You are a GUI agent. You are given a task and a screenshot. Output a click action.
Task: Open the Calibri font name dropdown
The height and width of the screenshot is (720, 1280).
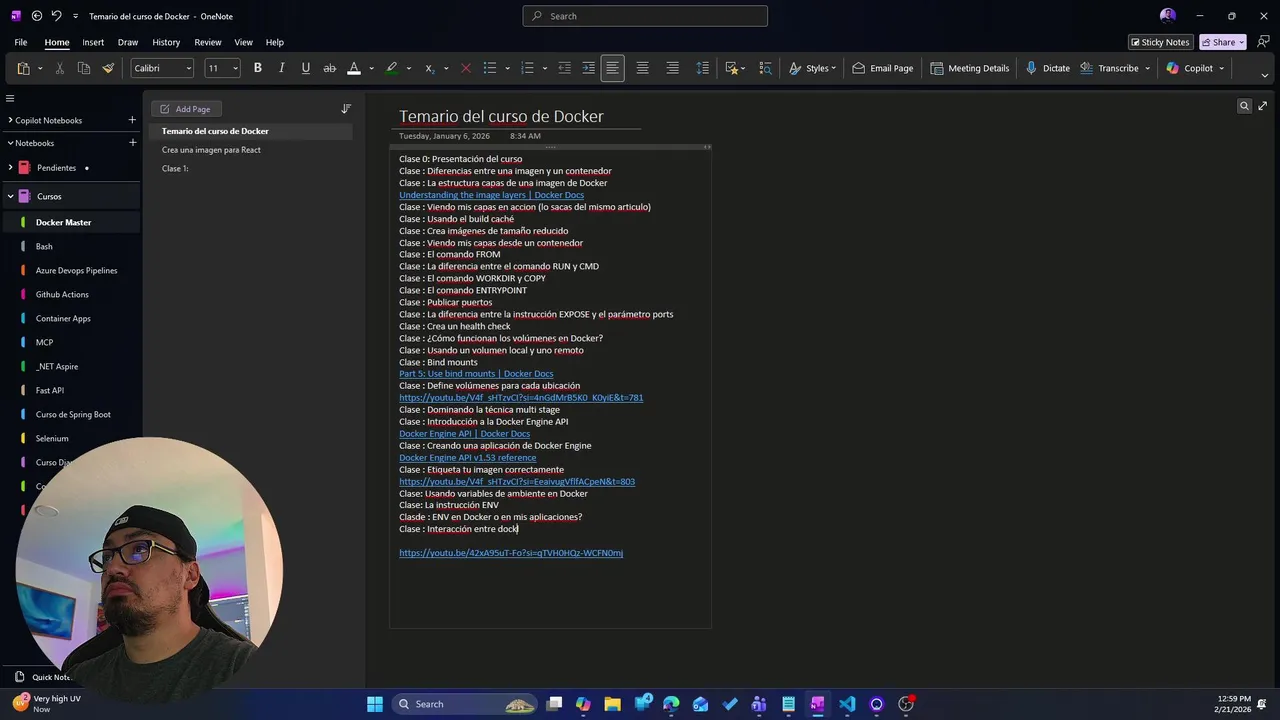pos(189,68)
